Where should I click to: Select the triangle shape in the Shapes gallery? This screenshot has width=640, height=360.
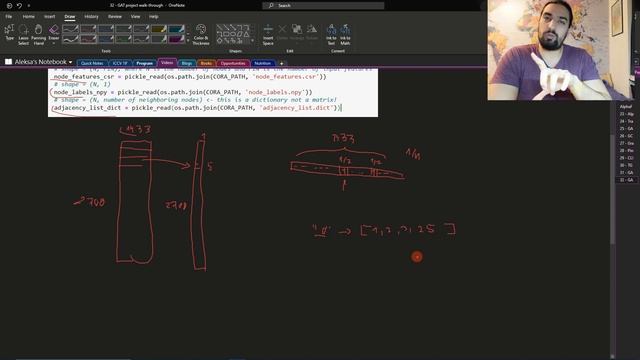247,34
